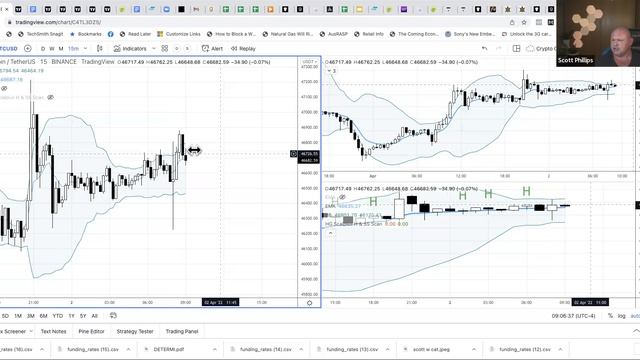Toggle eye icon on lower-right chart indicator

[342, 197]
